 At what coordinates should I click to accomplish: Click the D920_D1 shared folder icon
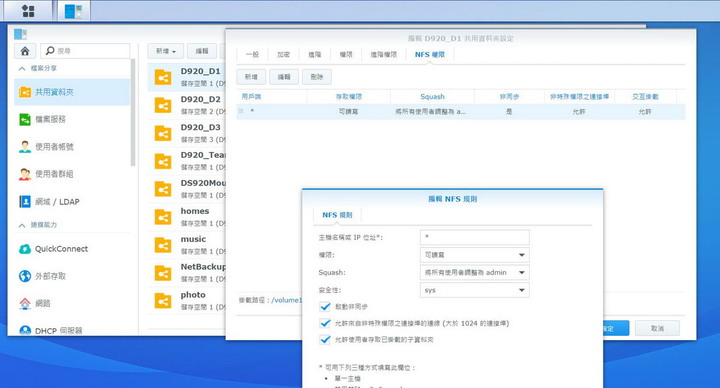163,77
